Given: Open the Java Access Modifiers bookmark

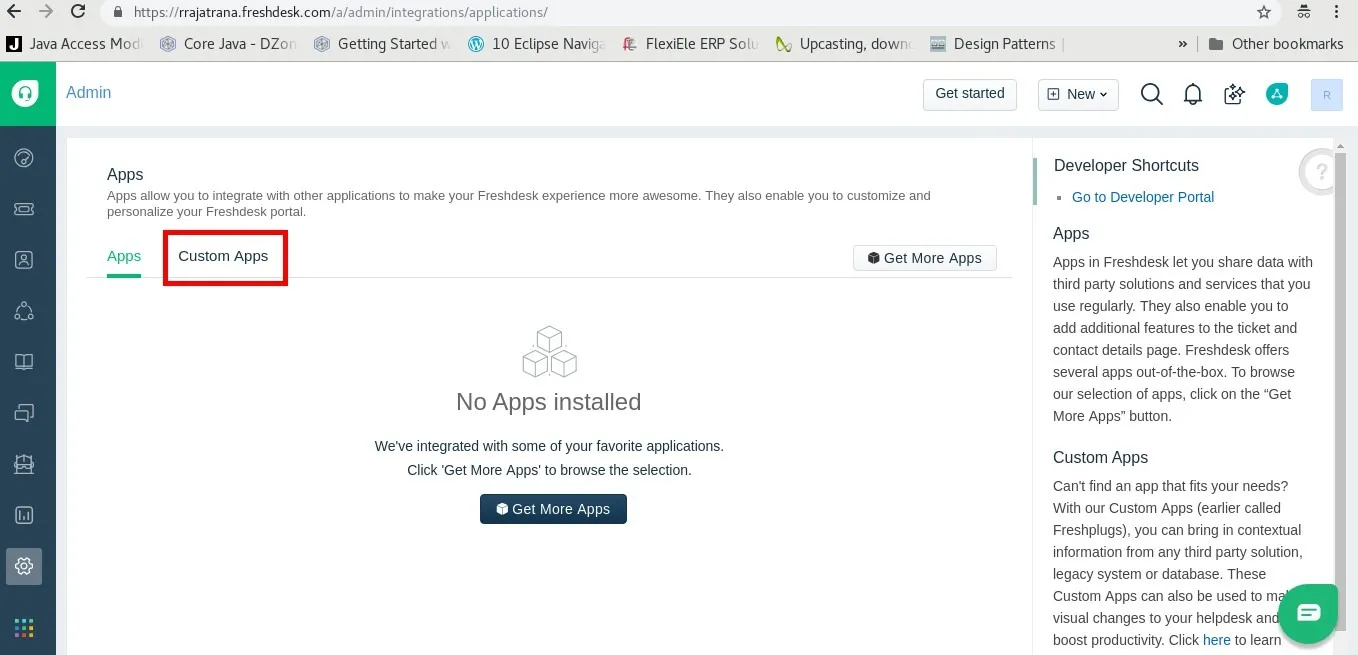Looking at the screenshot, I should pyautogui.click(x=75, y=44).
